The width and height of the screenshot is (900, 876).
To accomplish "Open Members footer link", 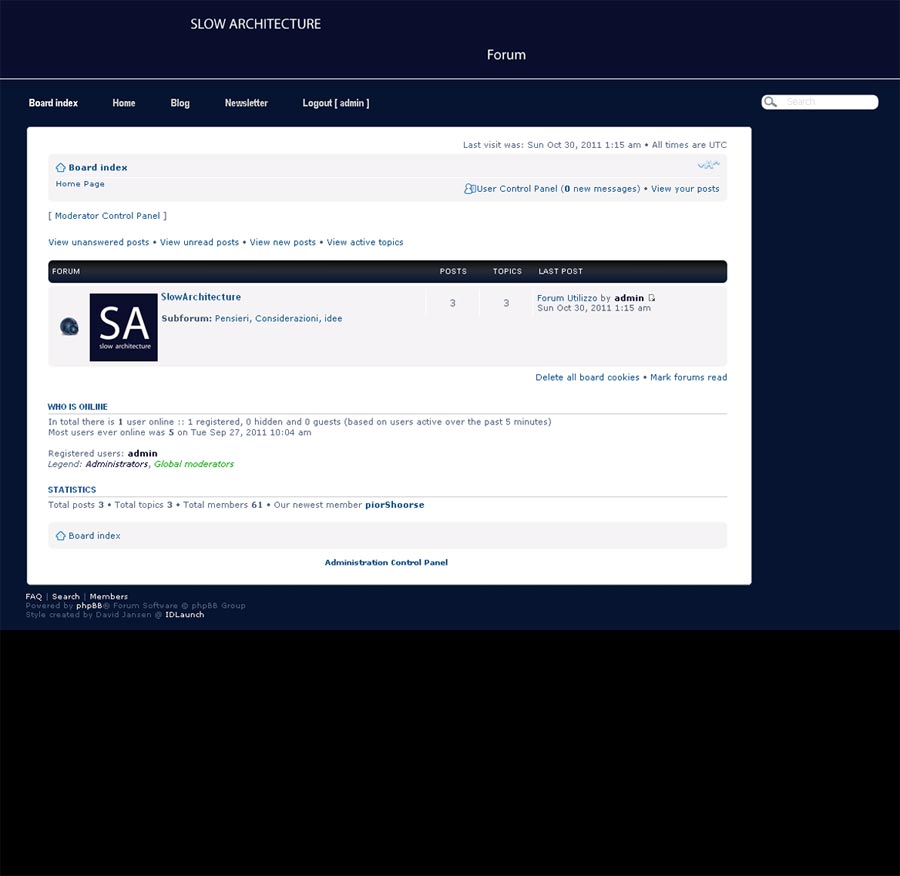I will pyautogui.click(x=108, y=596).
